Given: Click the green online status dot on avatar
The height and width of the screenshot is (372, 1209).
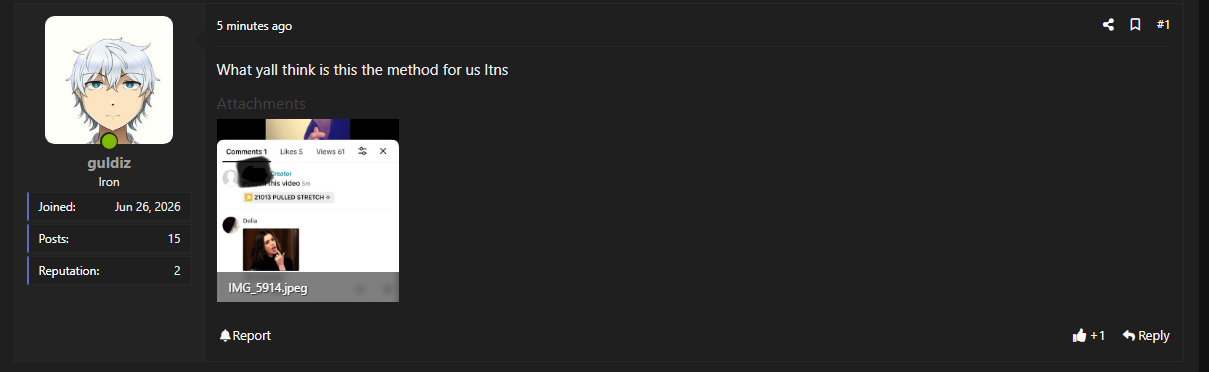Looking at the screenshot, I should coord(109,142).
